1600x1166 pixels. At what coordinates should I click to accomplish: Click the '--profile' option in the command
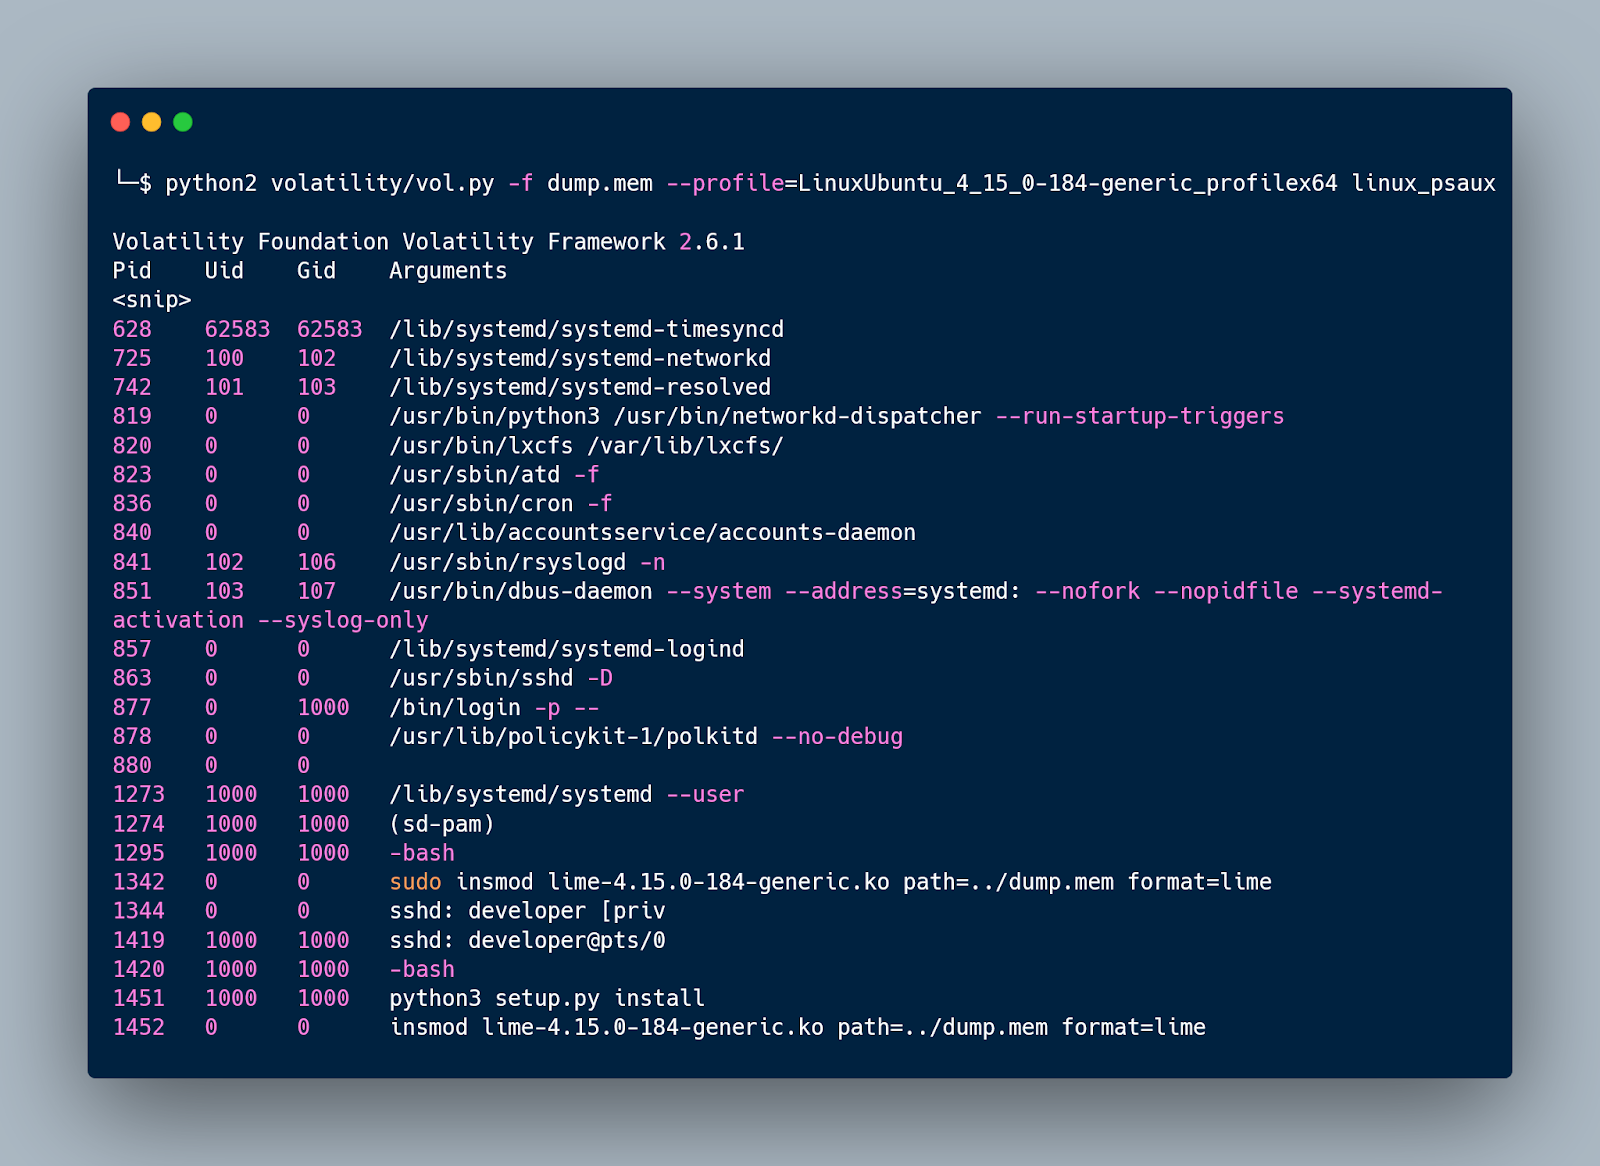coord(725,183)
